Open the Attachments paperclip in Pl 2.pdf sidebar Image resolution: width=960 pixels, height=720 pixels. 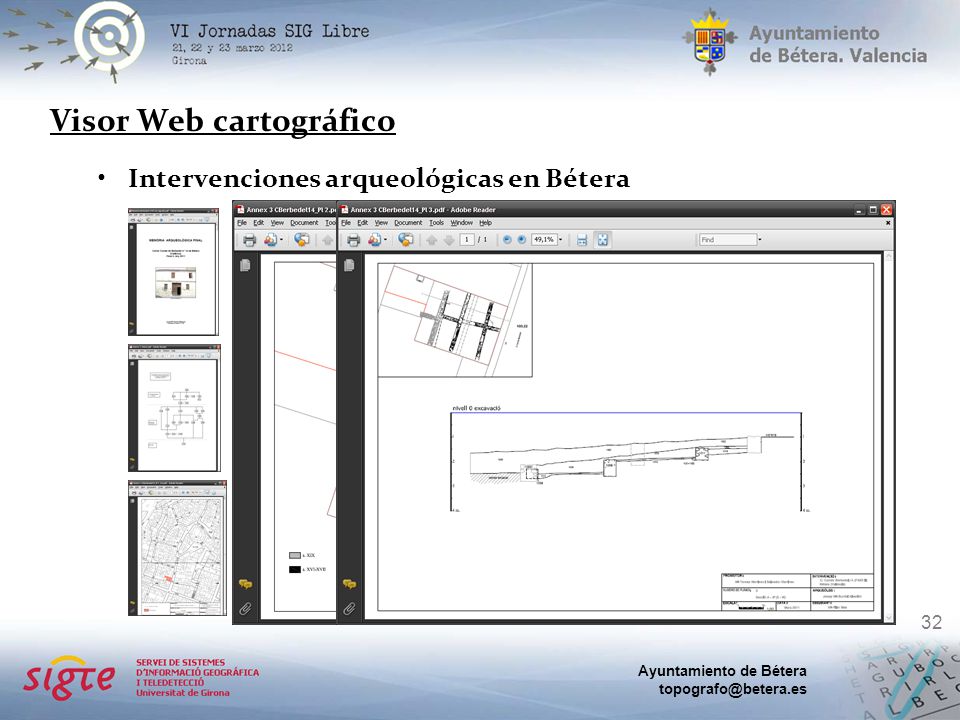coord(245,609)
